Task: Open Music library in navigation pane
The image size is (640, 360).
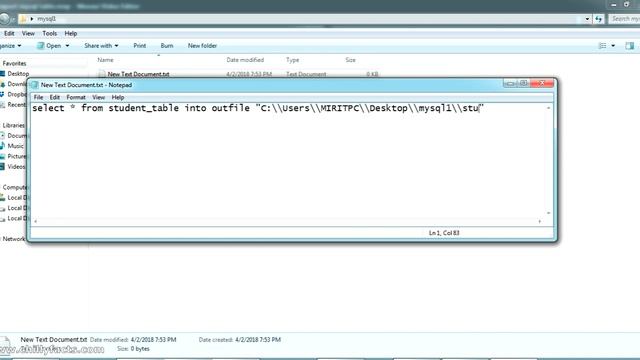Action: pyautogui.click(x=16, y=146)
